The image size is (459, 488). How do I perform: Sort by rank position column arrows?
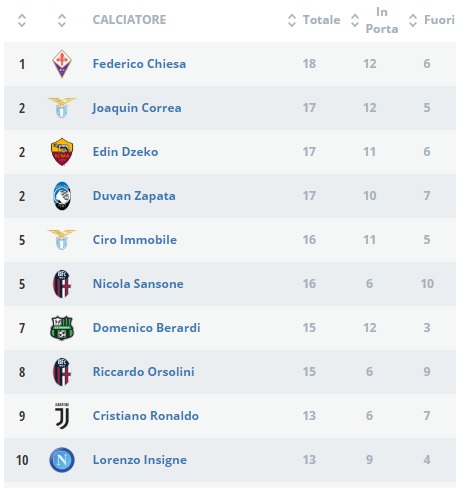[x=22, y=20]
